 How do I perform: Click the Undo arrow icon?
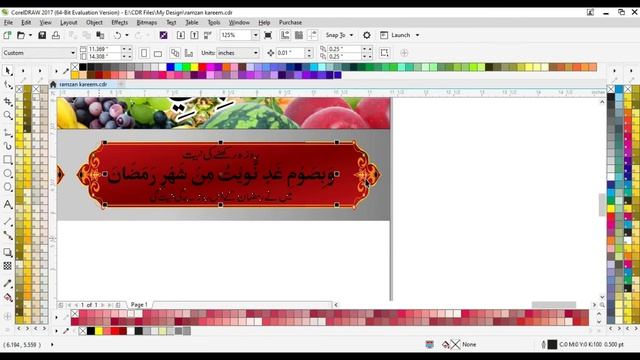(117, 36)
